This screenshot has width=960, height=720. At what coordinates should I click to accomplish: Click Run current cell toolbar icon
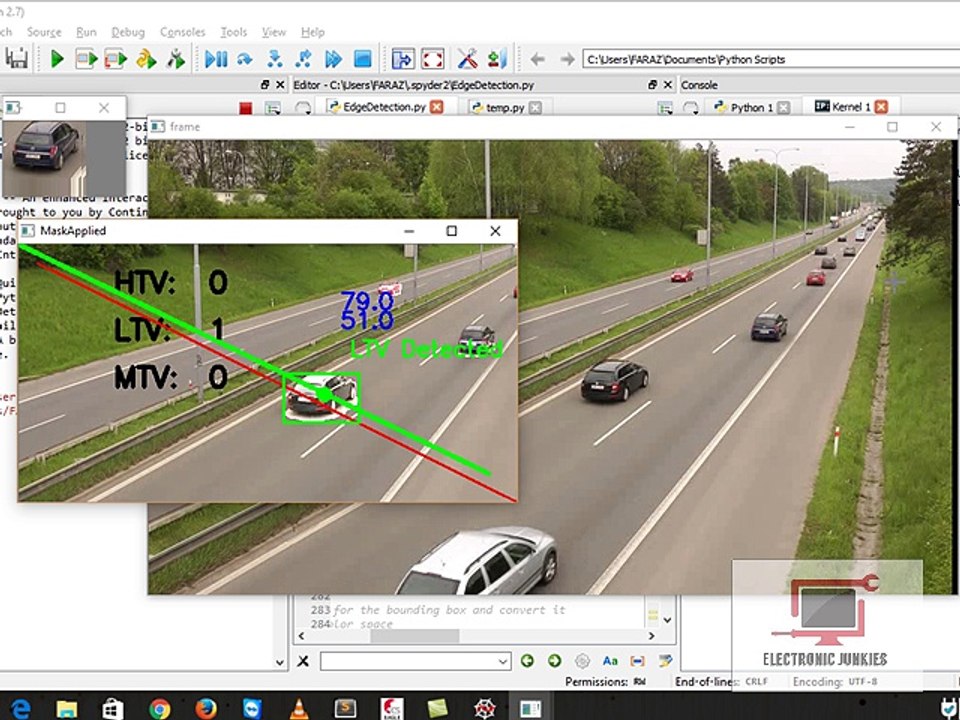coord(86,59)
